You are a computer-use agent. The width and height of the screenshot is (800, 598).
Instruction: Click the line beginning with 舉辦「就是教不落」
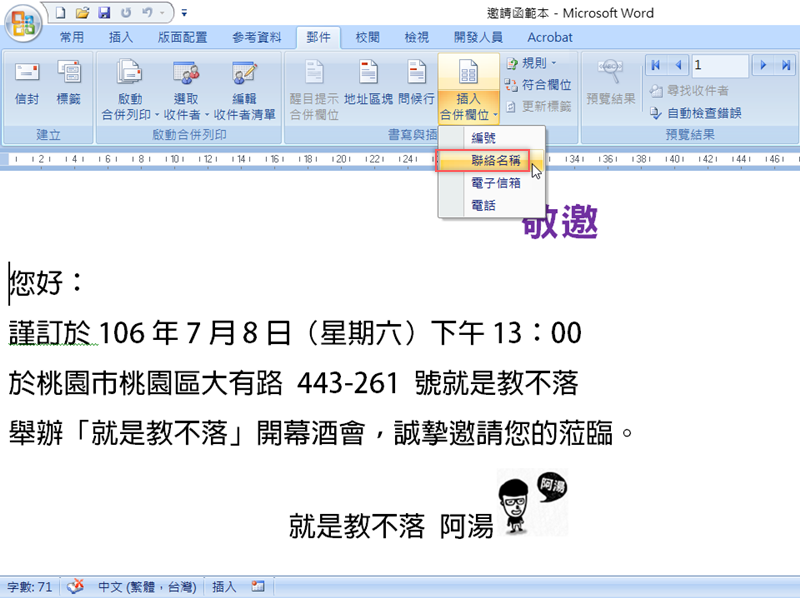click(x=320, y=433)
